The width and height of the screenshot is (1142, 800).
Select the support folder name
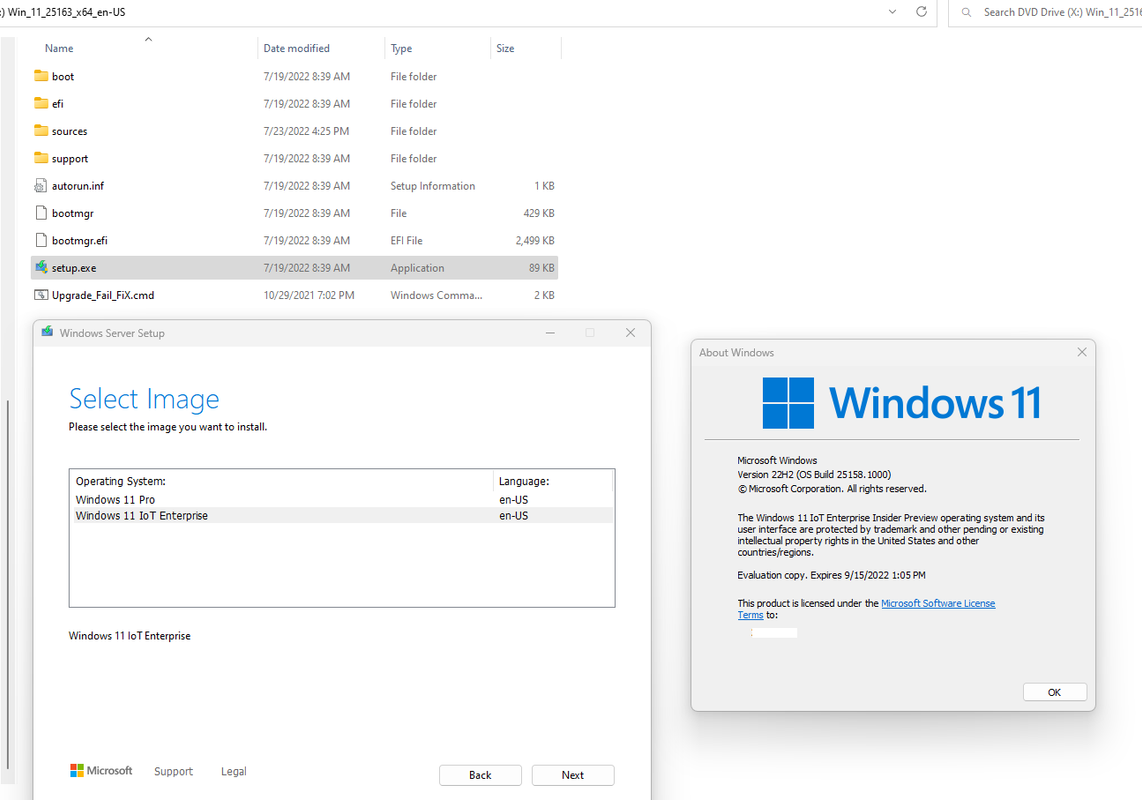(70, 159)
